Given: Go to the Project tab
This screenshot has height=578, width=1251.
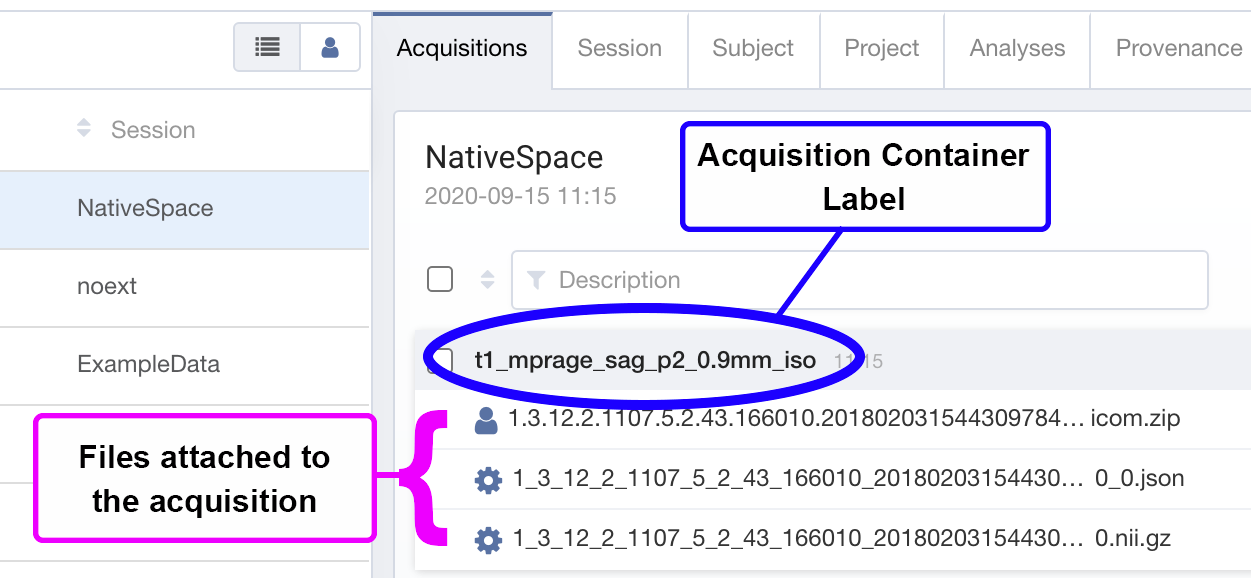Looking at the screenshot, I should (881, 48).
